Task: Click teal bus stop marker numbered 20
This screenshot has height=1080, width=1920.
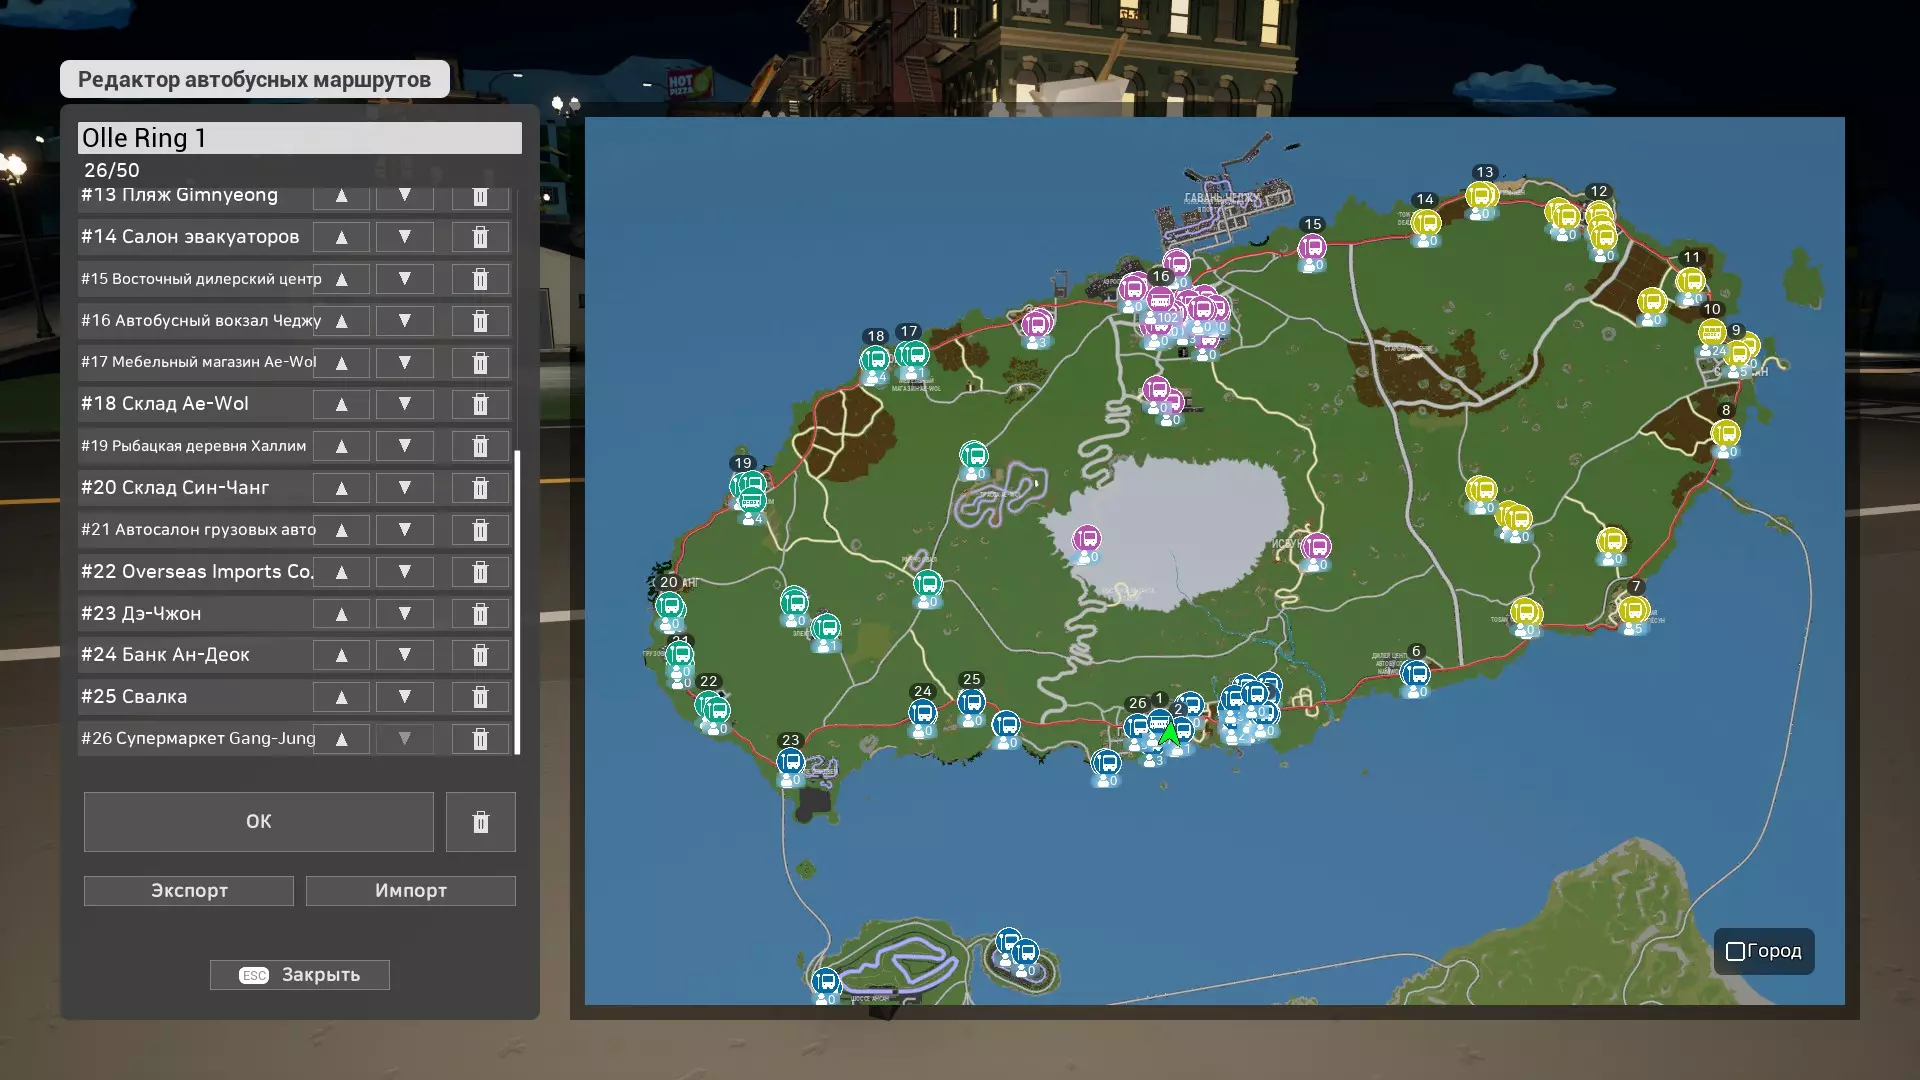Action: pyautogui.click(x=669, y=605)
